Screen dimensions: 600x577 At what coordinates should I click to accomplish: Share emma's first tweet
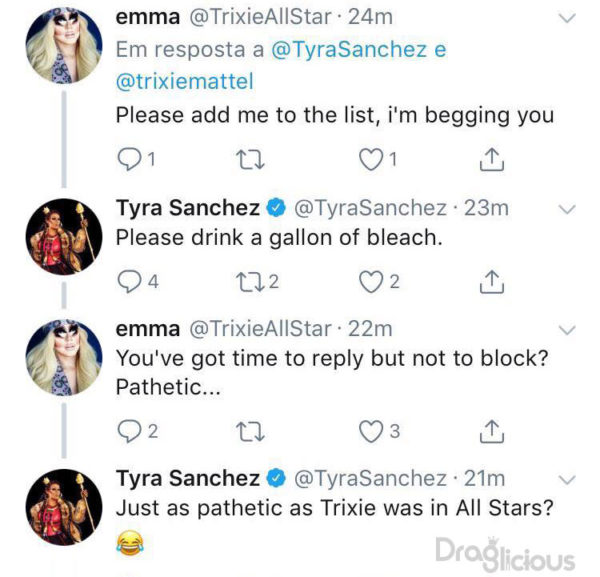[x=491, y=159]
